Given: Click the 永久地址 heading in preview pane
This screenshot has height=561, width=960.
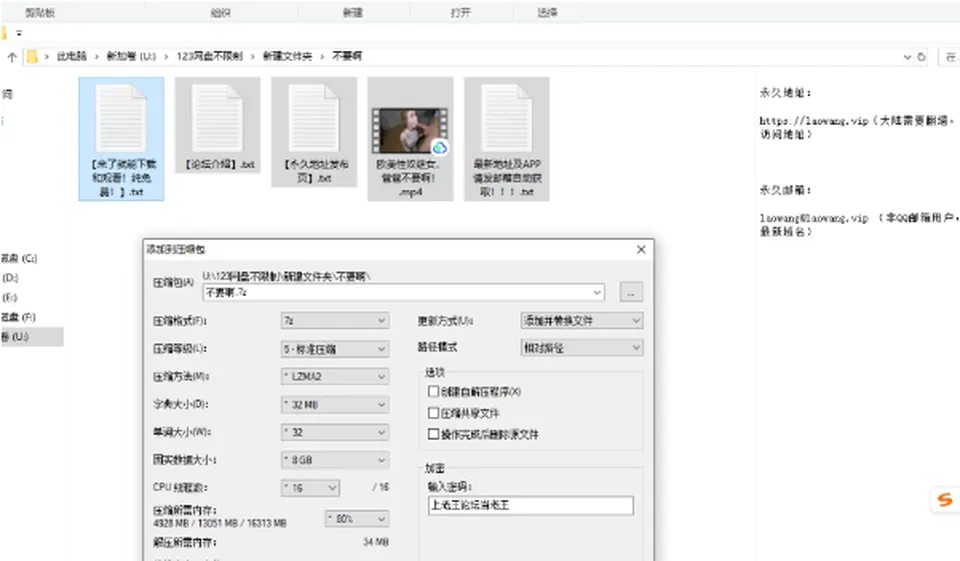Looking at the screenshot, I should [785, 93].
